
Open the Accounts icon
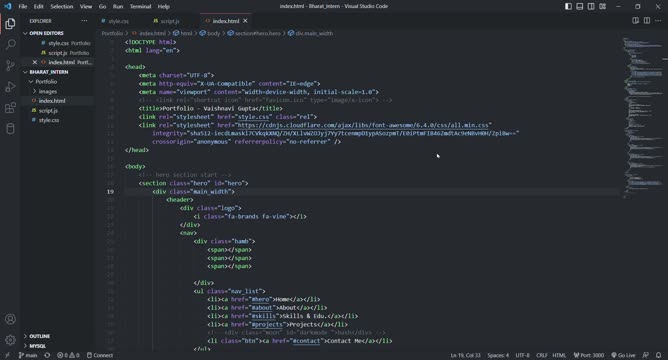tap(10, 319)
